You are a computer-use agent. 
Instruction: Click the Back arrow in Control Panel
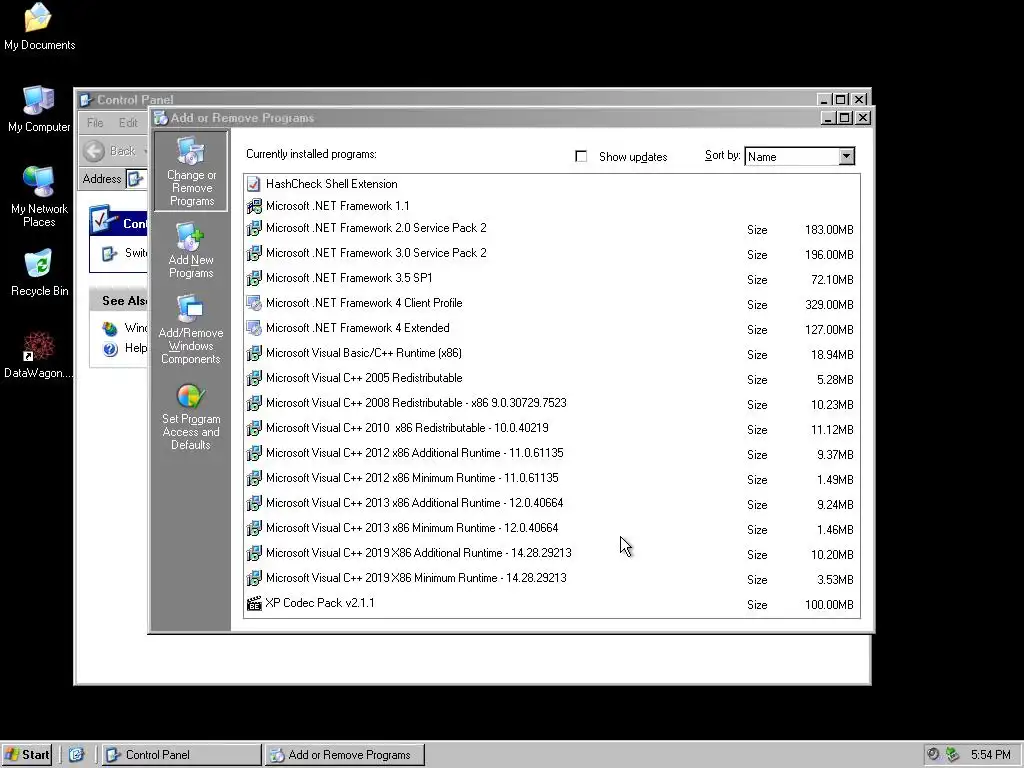coord(93,151)
